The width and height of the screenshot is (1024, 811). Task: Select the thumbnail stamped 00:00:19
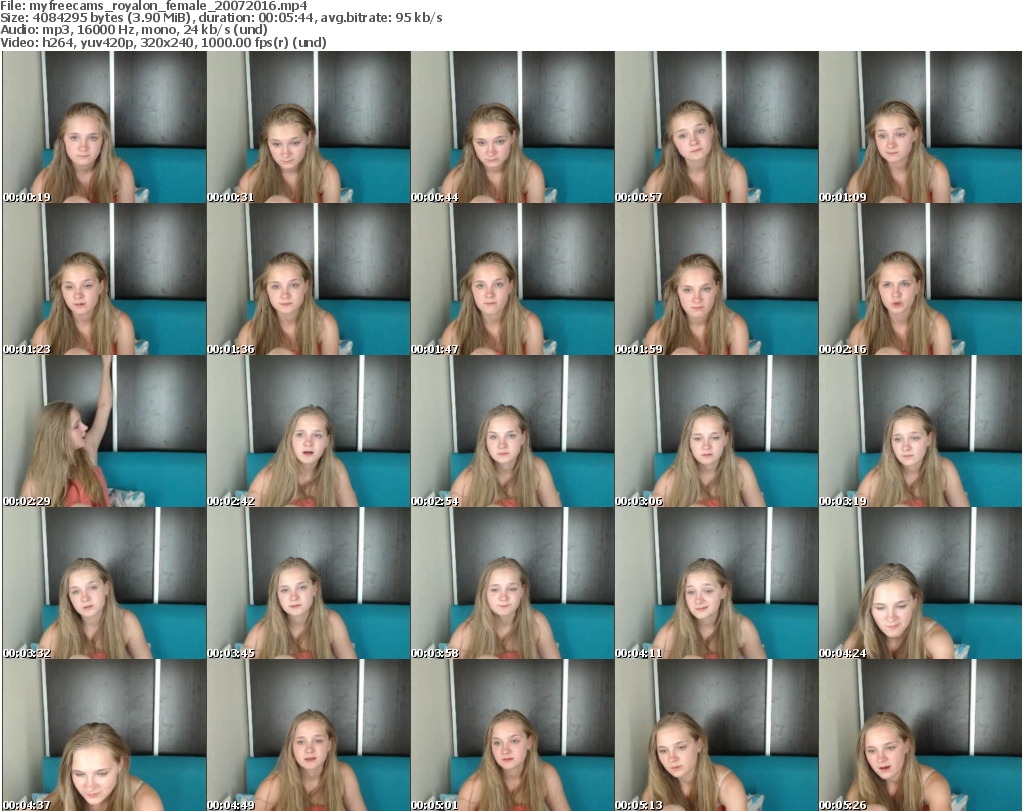[x=104, y=127]
